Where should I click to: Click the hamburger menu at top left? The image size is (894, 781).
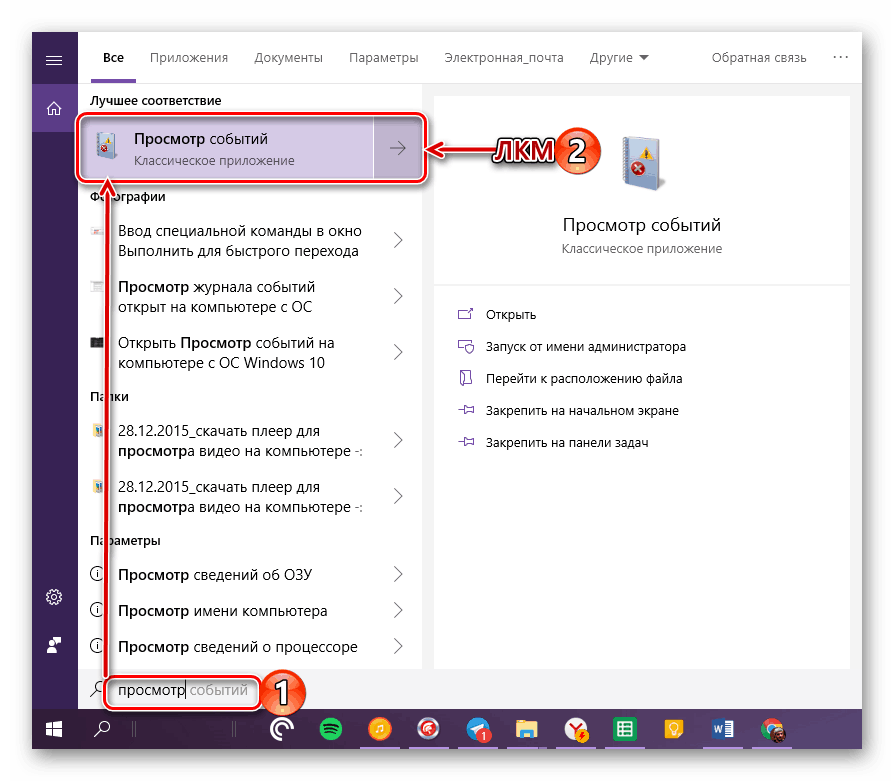pos(53,59)
